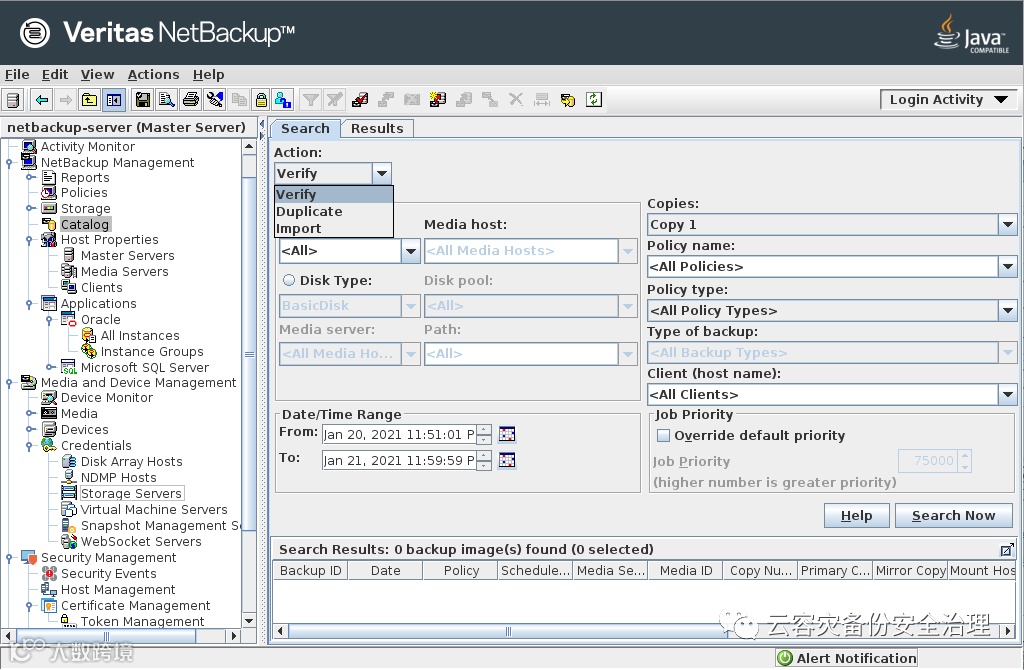Open the View menu
This screenshot has height=670, width=1024.
tap(97, 74)
